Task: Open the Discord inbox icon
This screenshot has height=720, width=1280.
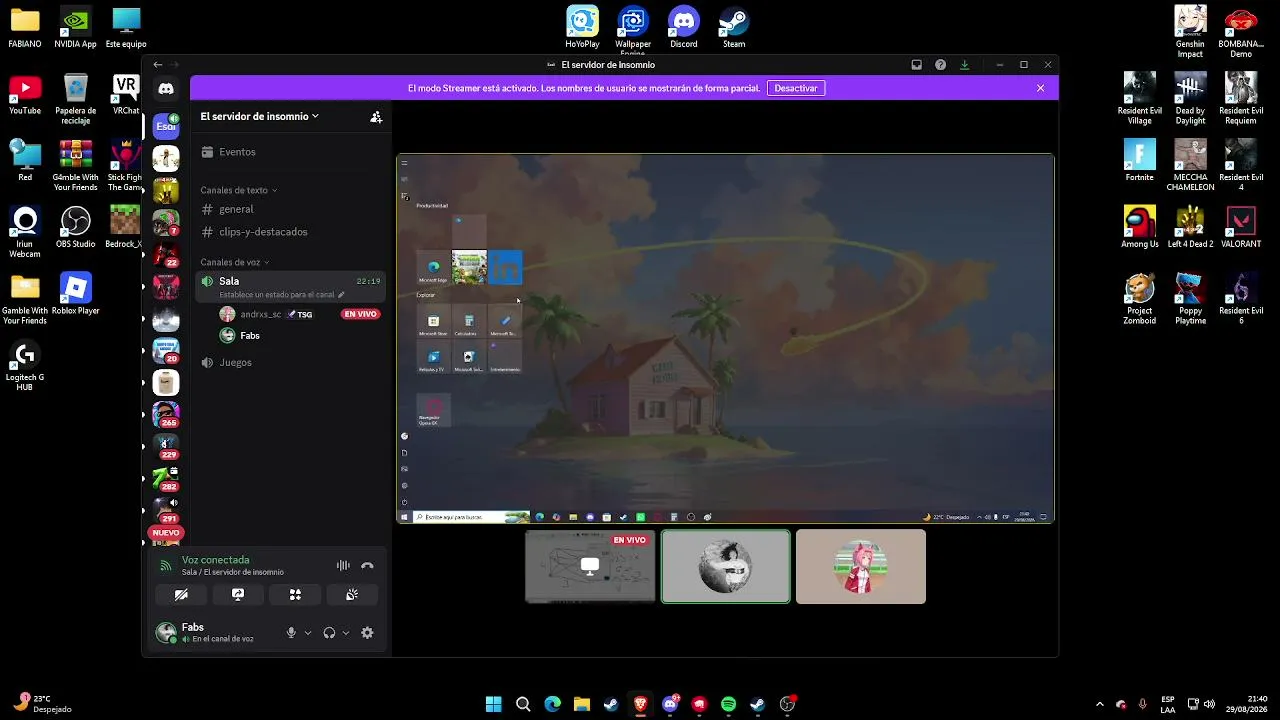Action: tap(916, 65)
